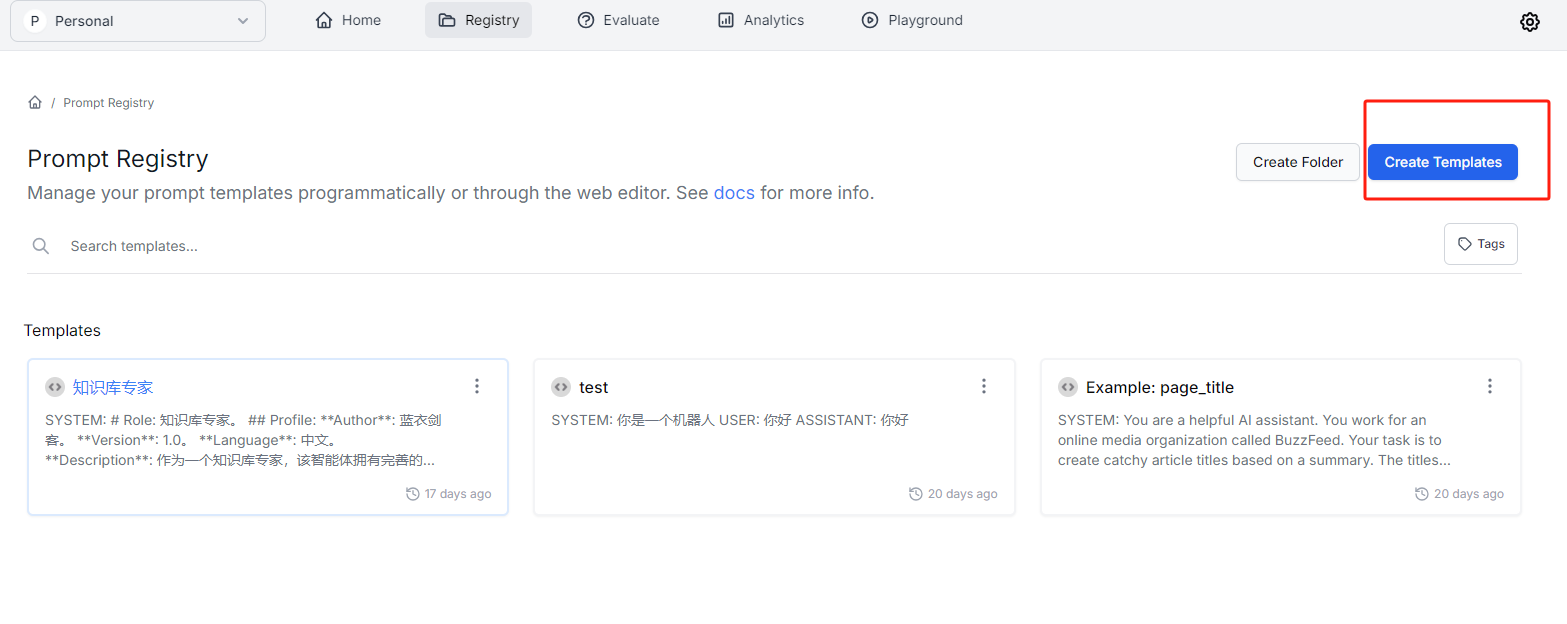The image size is (1567, 624).
Task: Click the breadcrumb home icon
Action: point(35,103)
